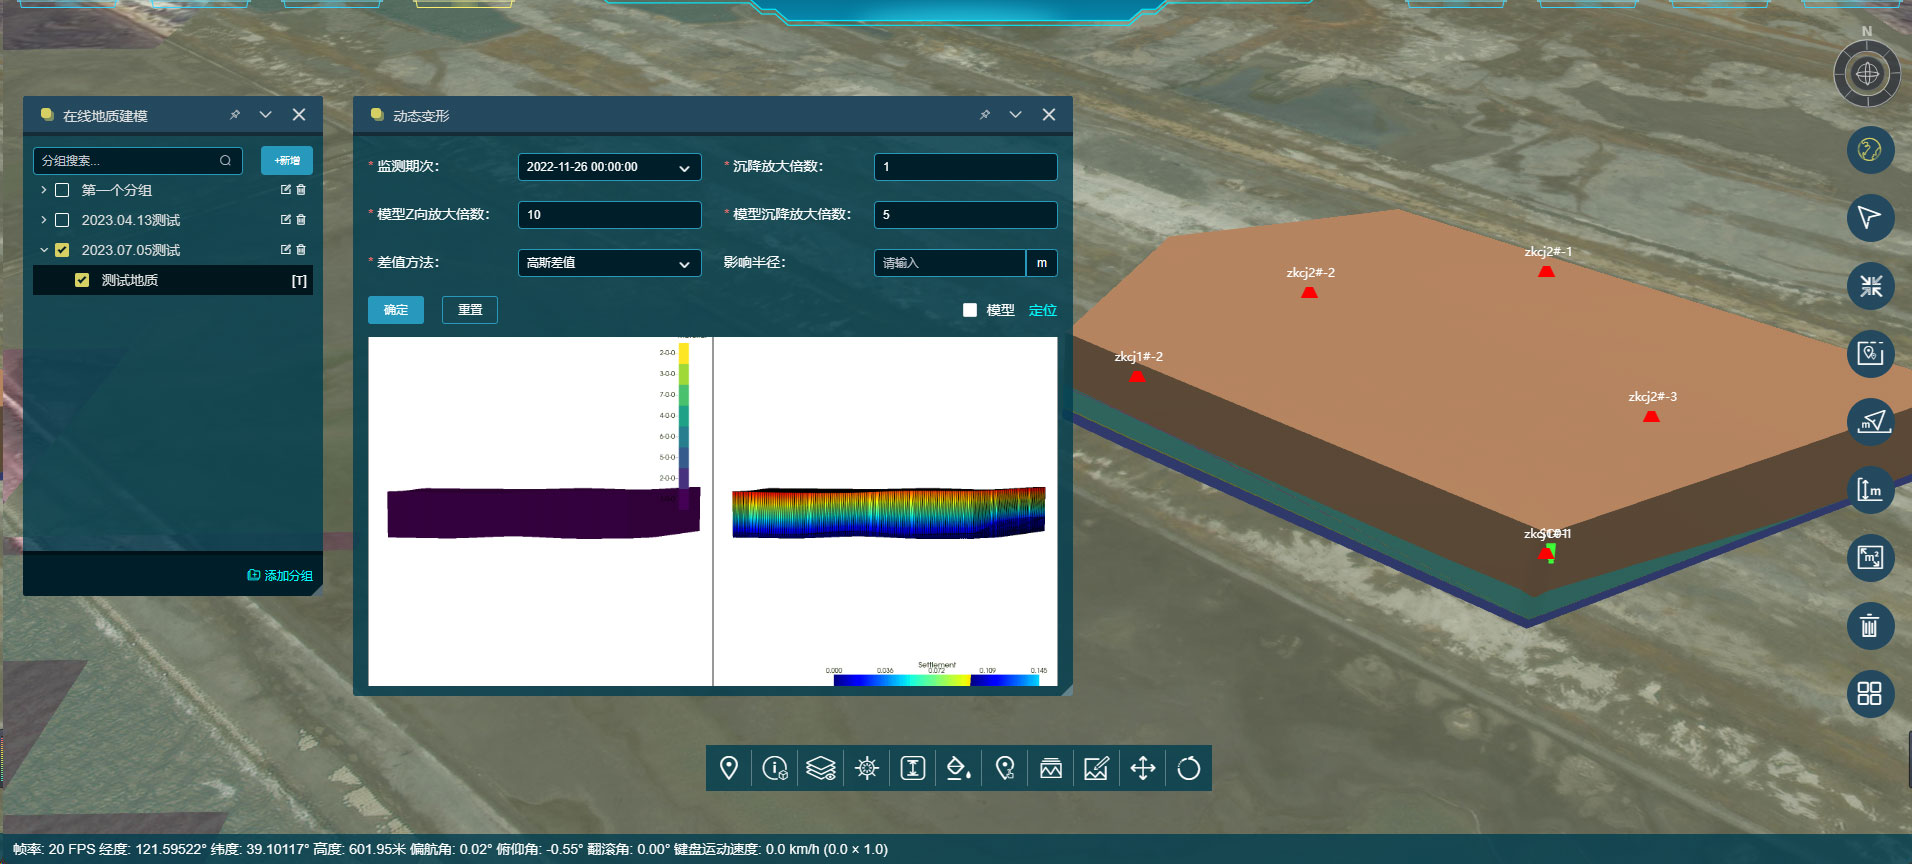Click the move arrows tool in bottom toolbar
This screenshot has height=864, width=1912.
(x=1142, y=768)
